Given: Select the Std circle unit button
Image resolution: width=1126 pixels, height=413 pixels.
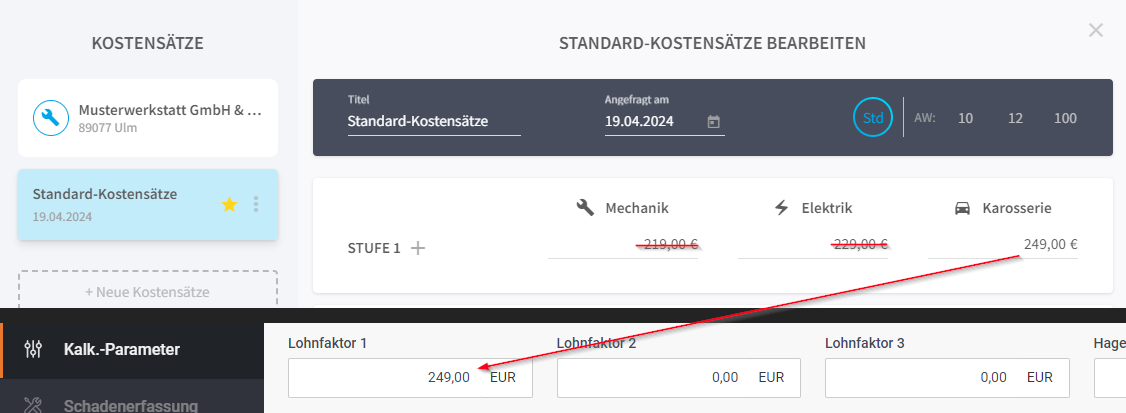Looking at the screenshot, I should (873, 118).
